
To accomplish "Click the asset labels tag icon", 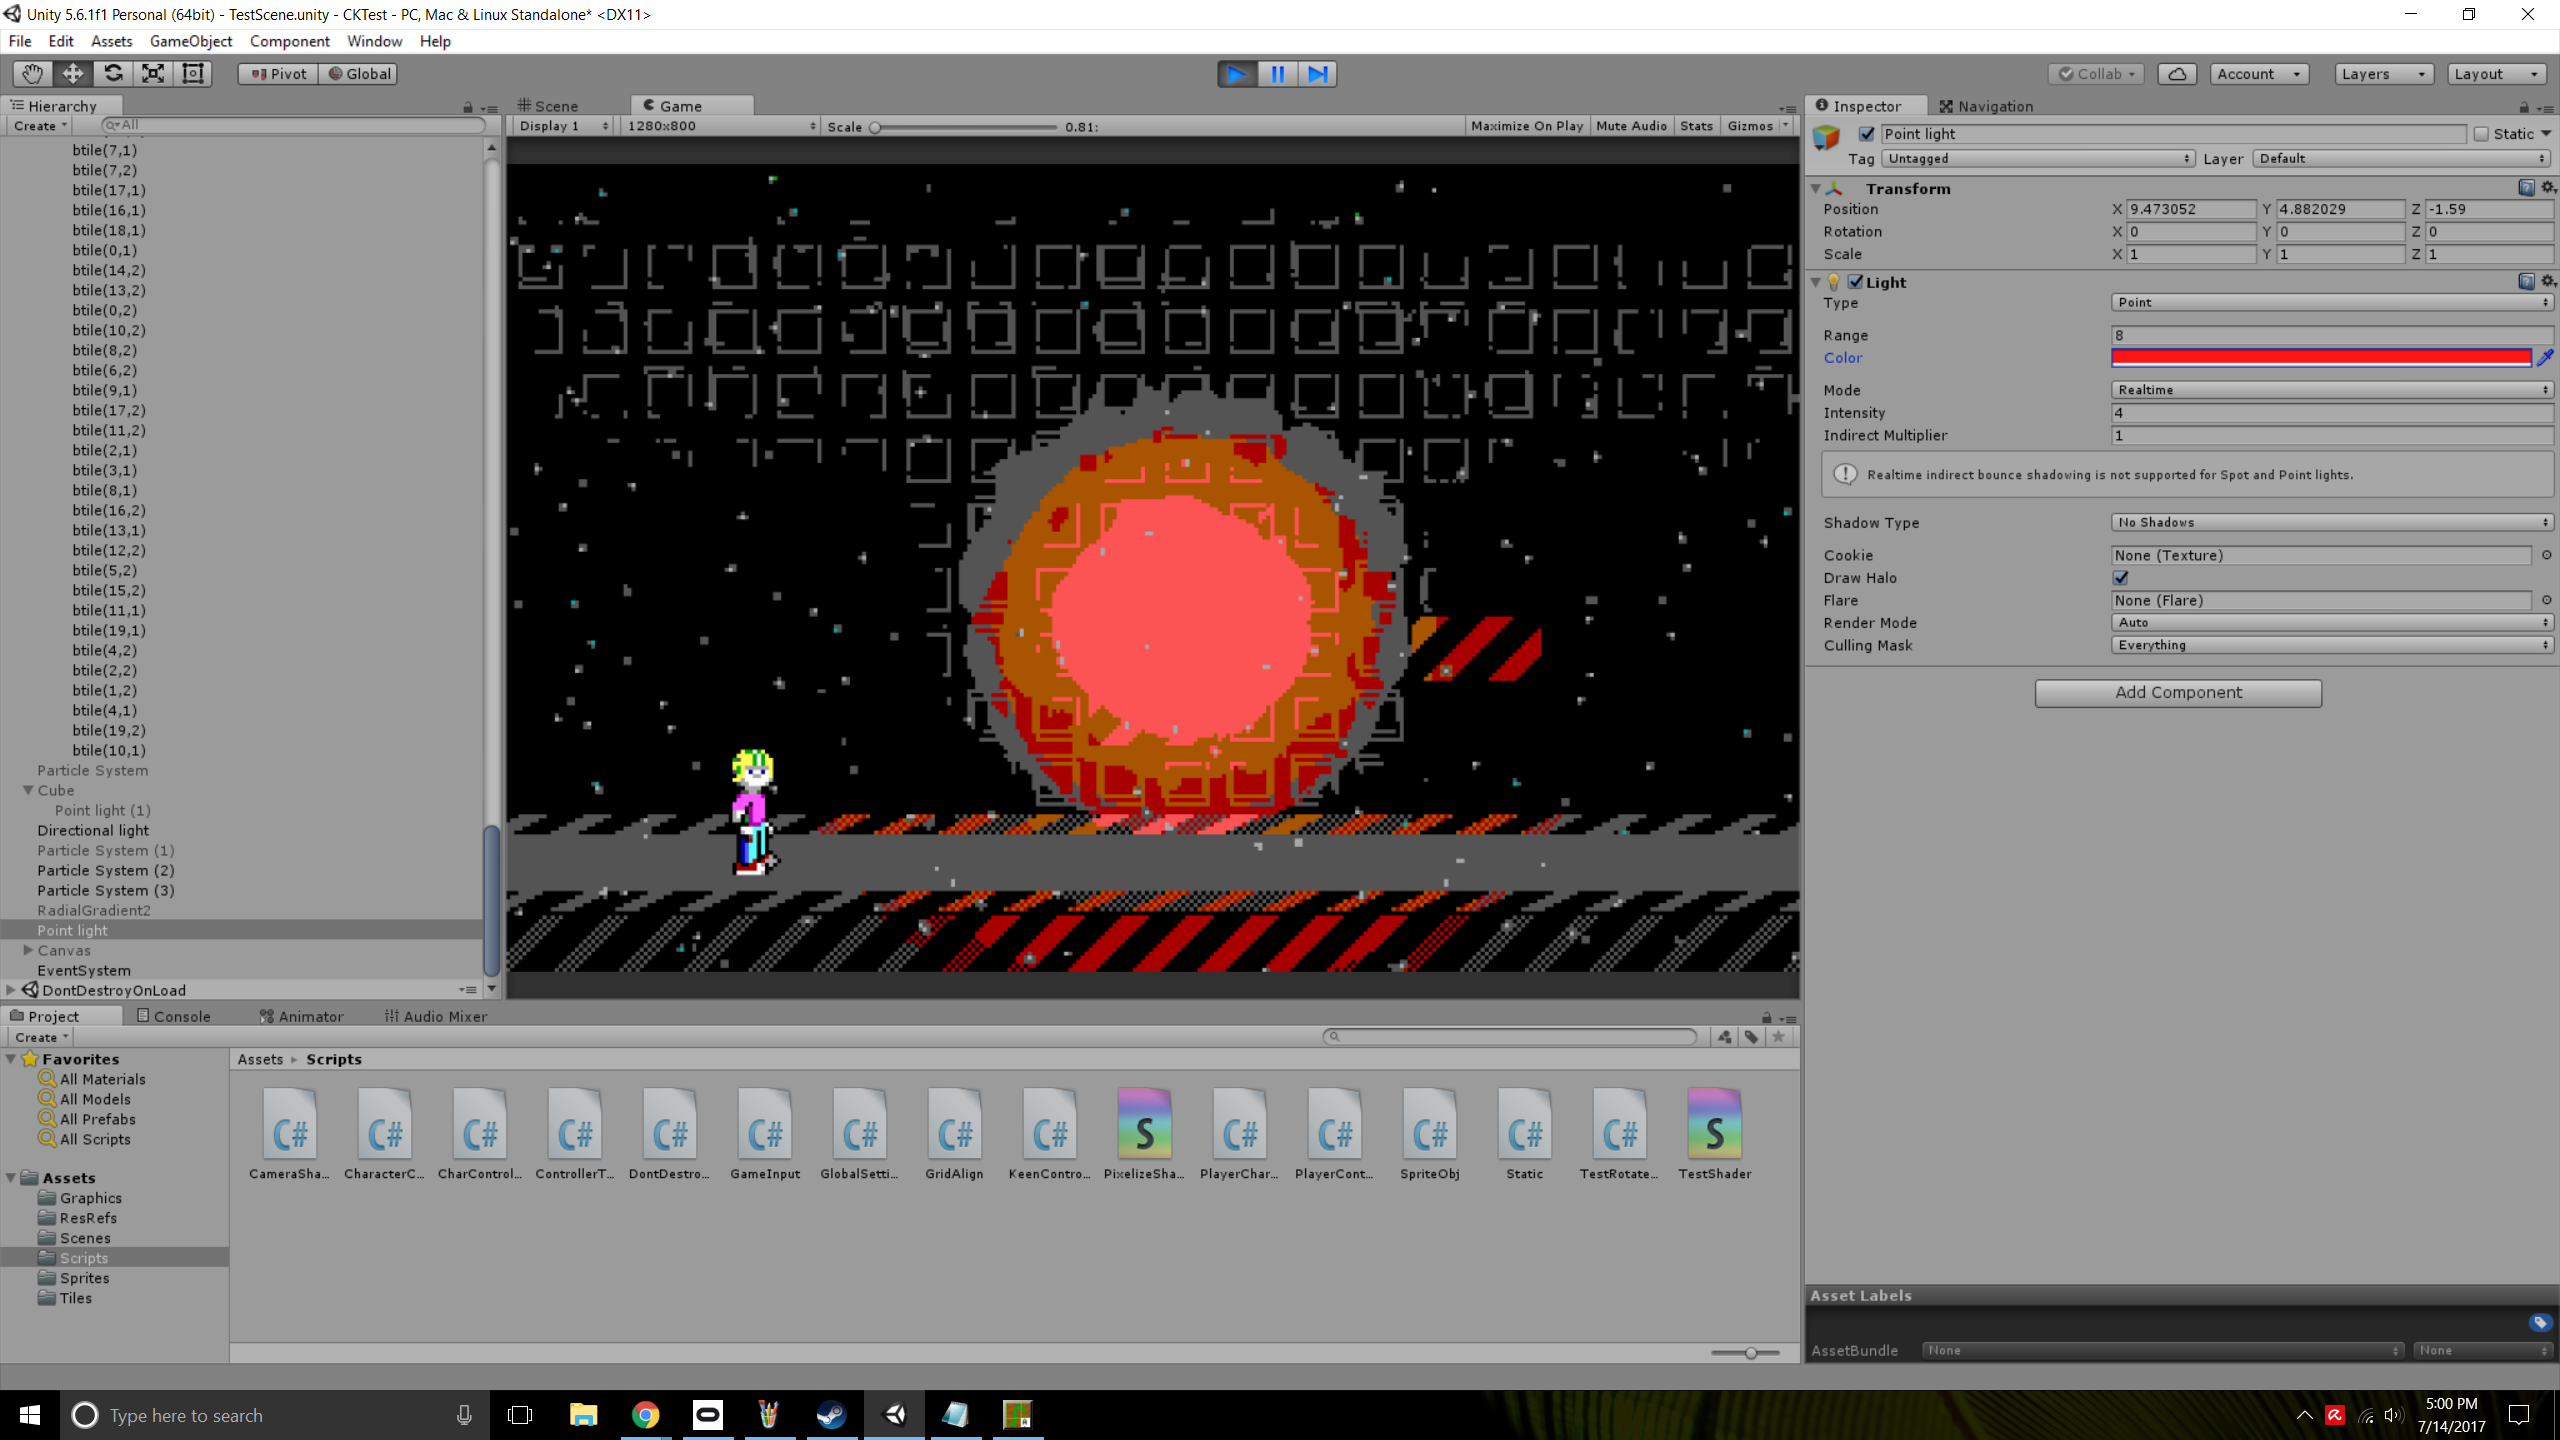I will pos(2540,1323).
